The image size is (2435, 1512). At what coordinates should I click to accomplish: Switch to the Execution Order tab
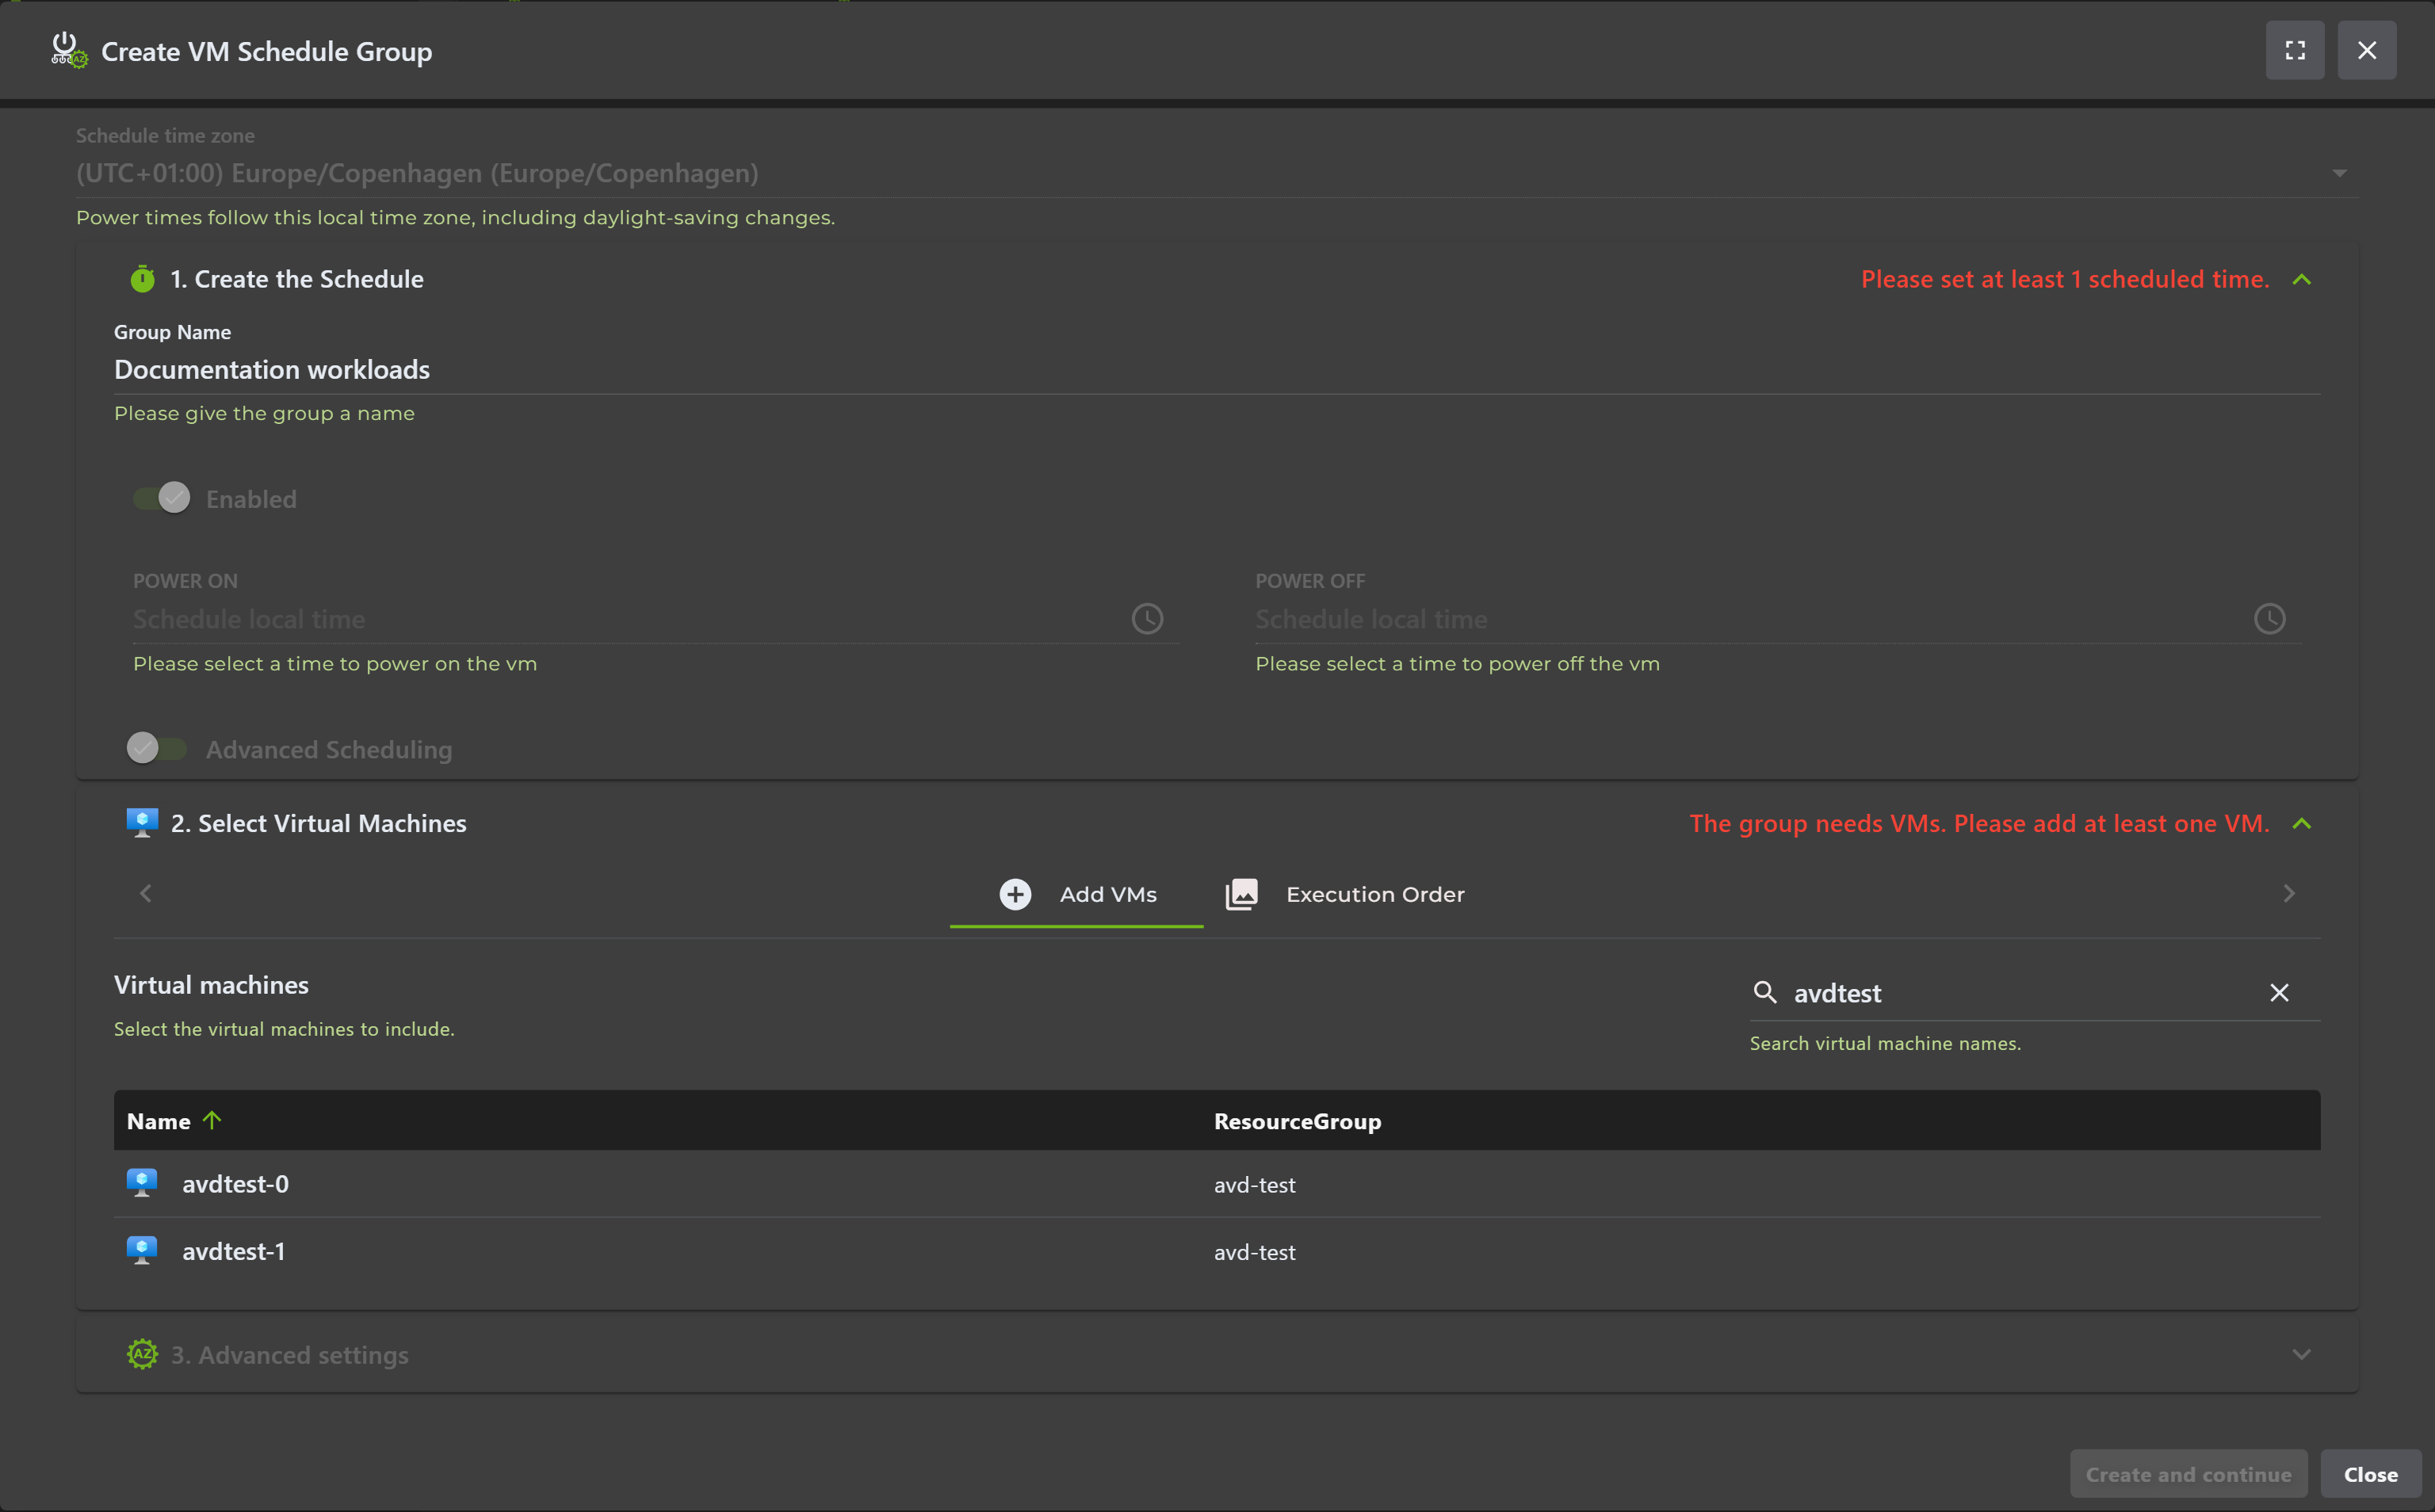1344,894
